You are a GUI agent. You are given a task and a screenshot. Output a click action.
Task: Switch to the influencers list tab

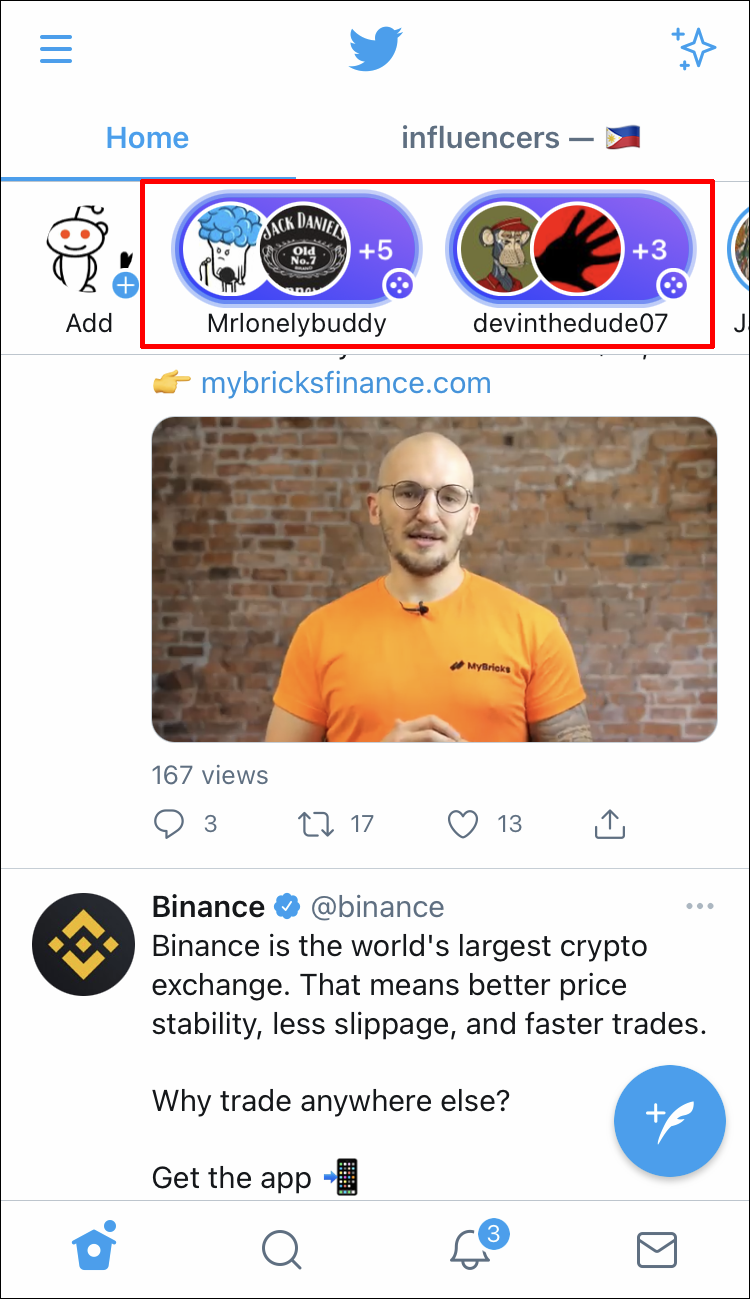point(520,138)
